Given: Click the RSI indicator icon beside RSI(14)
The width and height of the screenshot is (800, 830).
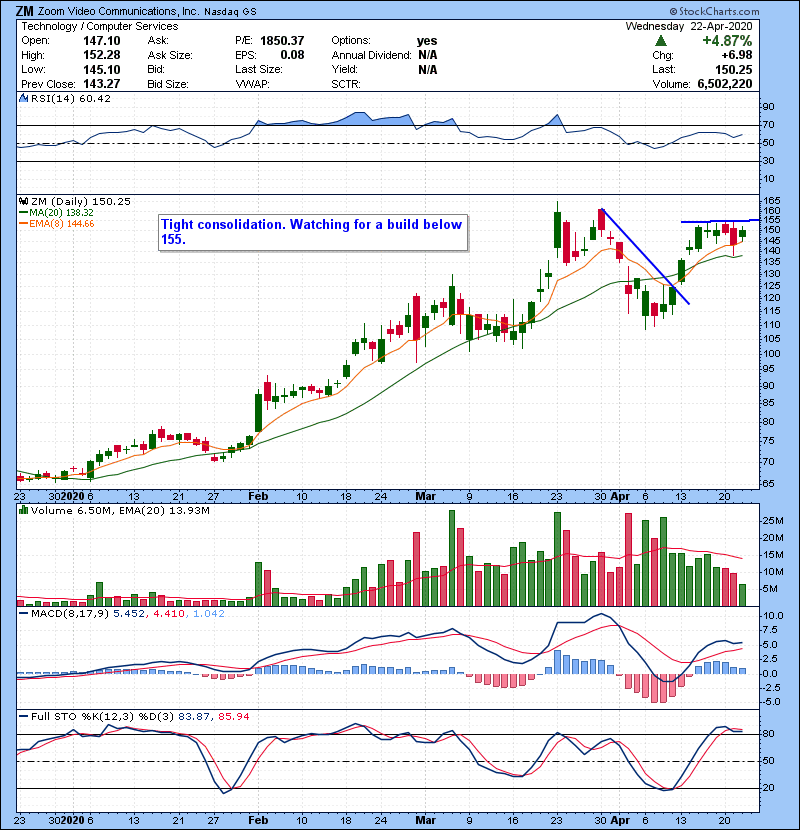Looking at the screenshot, I should point(23,98).
